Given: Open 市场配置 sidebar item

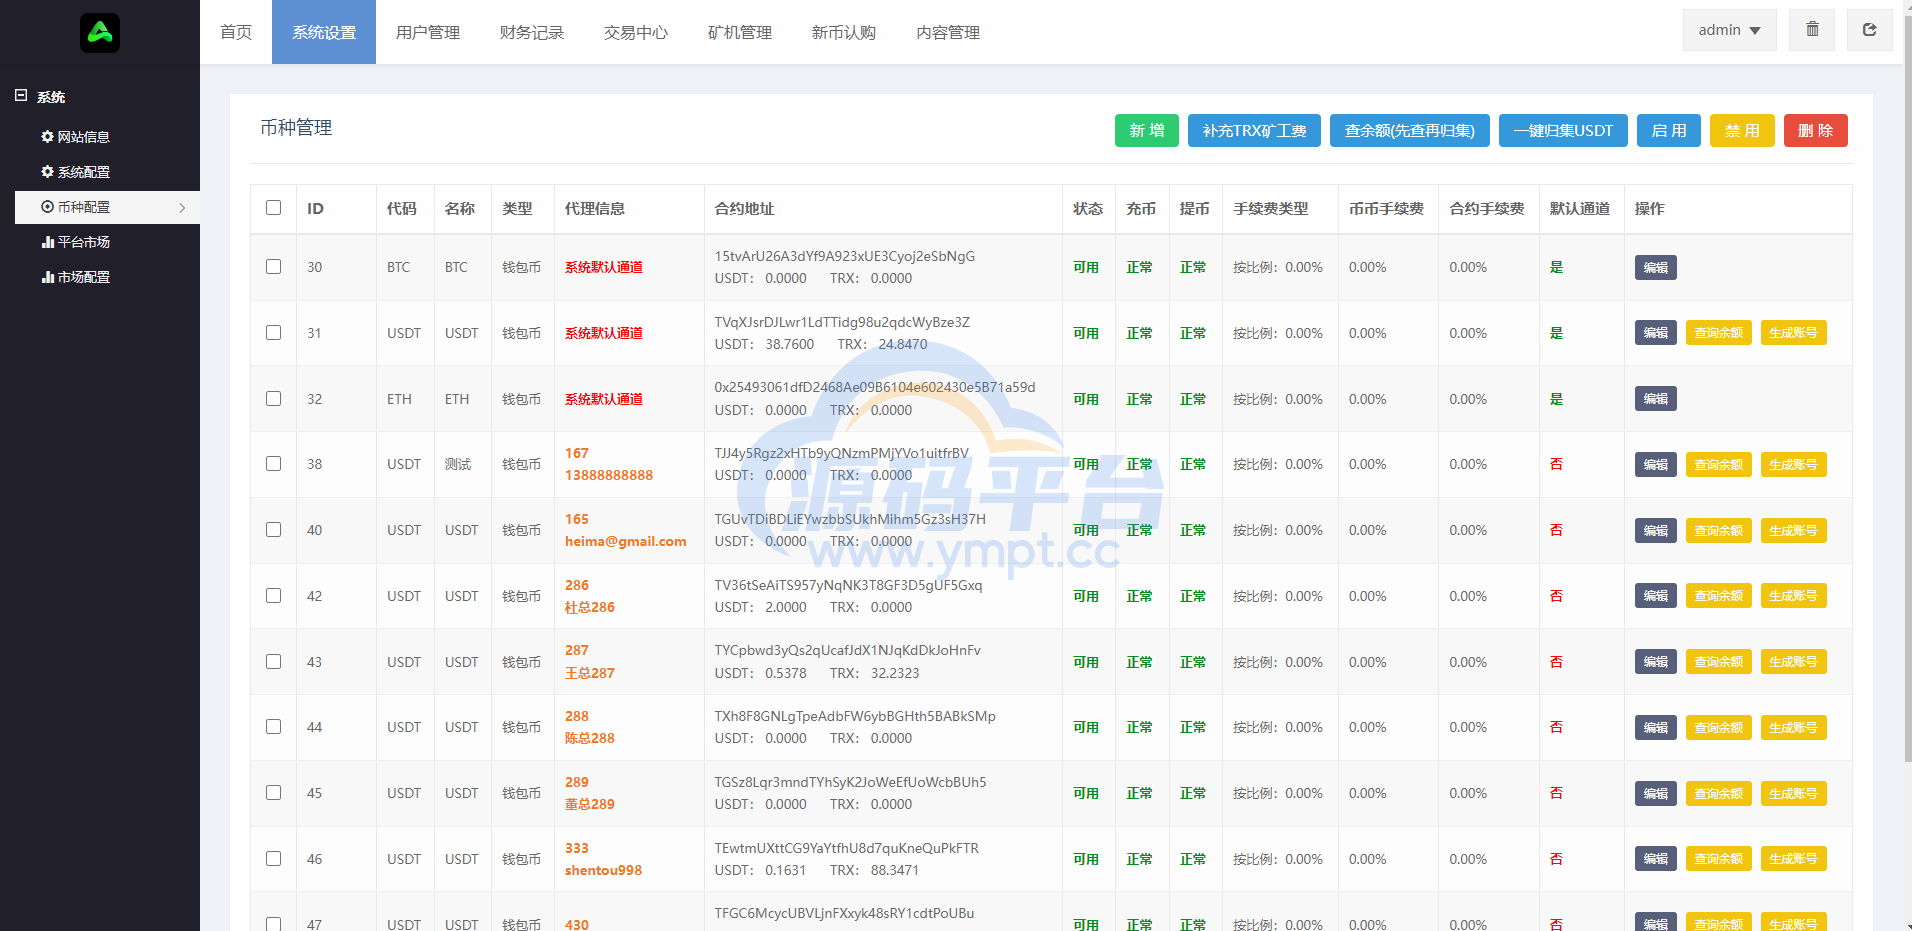Looking at the screenshot, I should pos(76,277).
